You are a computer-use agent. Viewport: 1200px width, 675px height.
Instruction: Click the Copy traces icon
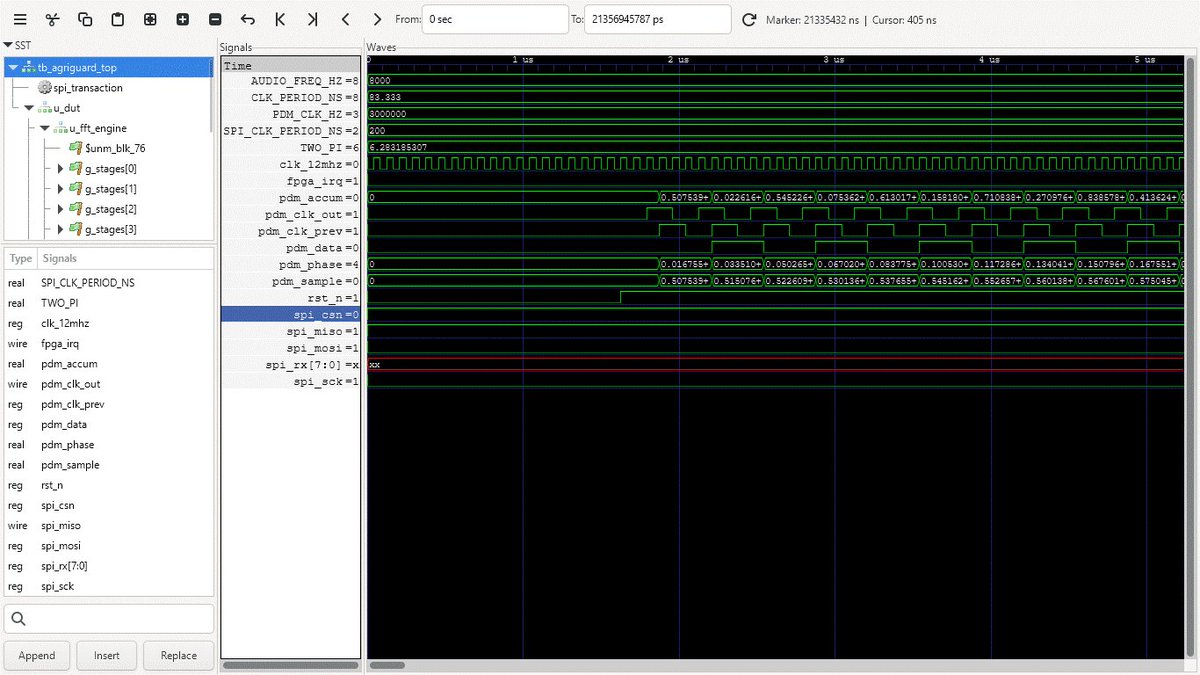point(85,19)
